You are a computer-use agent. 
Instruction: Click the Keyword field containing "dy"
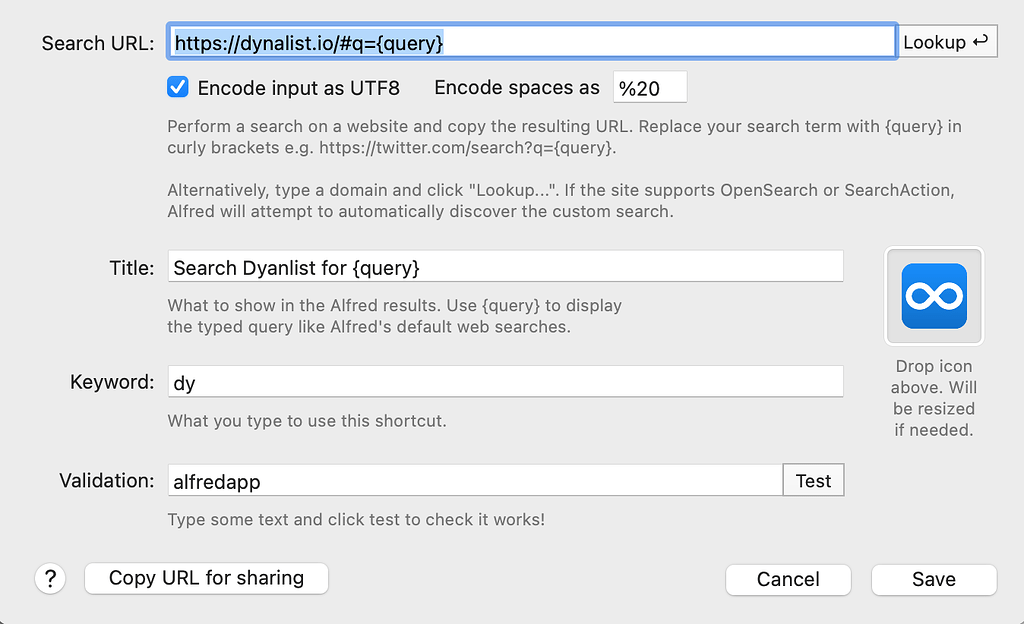(x=505, y=381)
